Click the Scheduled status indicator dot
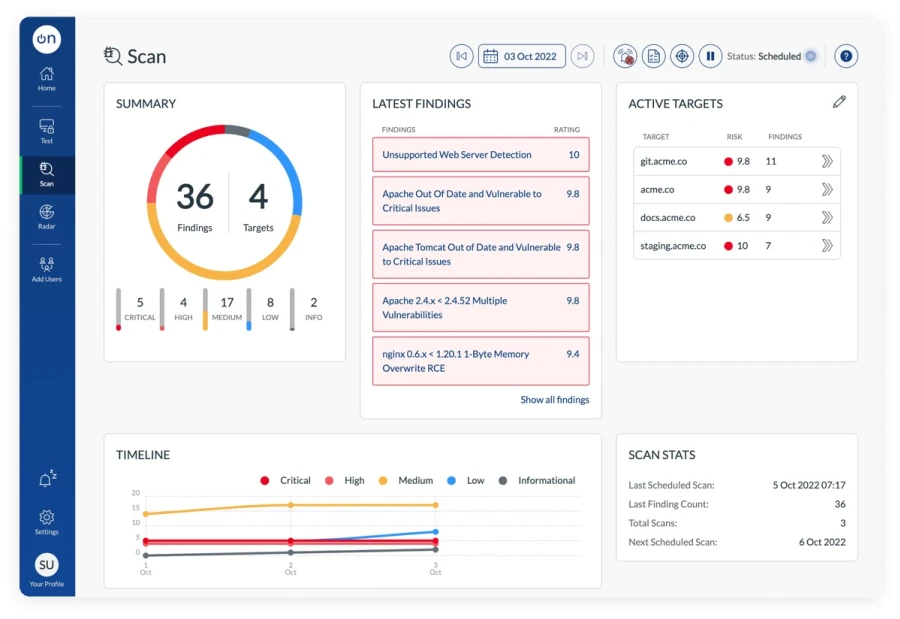Screen dimensions: 900x619 (x=811, y=56)
